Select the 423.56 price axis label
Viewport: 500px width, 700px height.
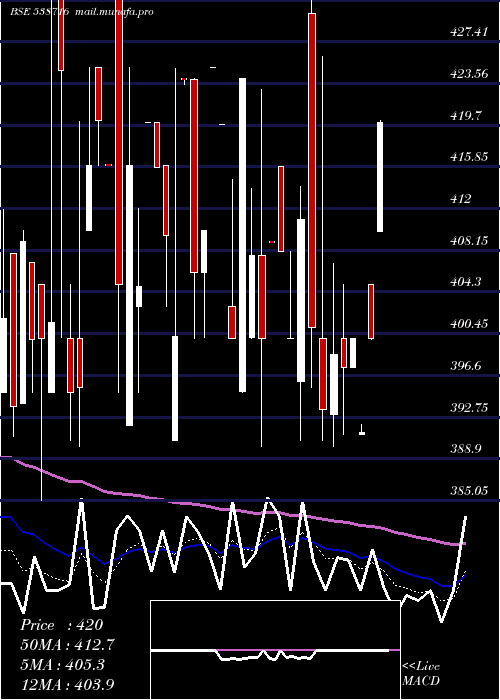(469, 74)
